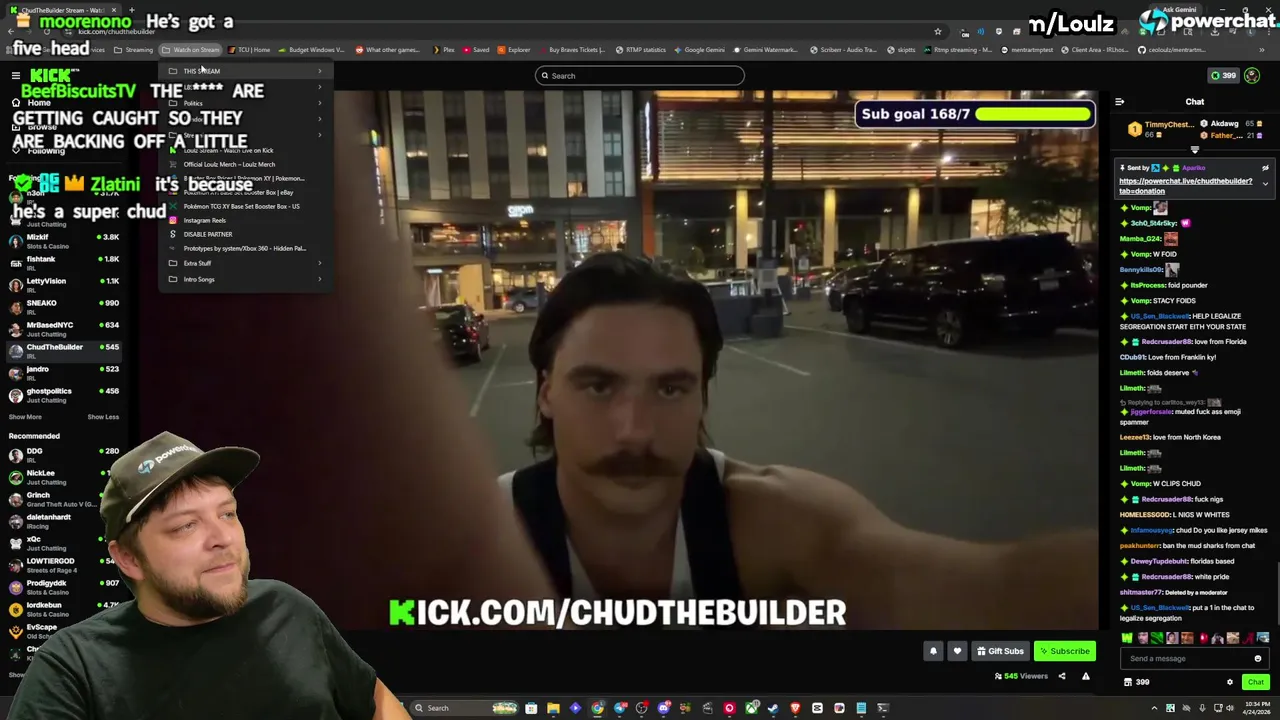The height and width of the screenshot is (720, 1280).
Task: Open LettyVision channel in sidebar
Action: coord(64,285)
